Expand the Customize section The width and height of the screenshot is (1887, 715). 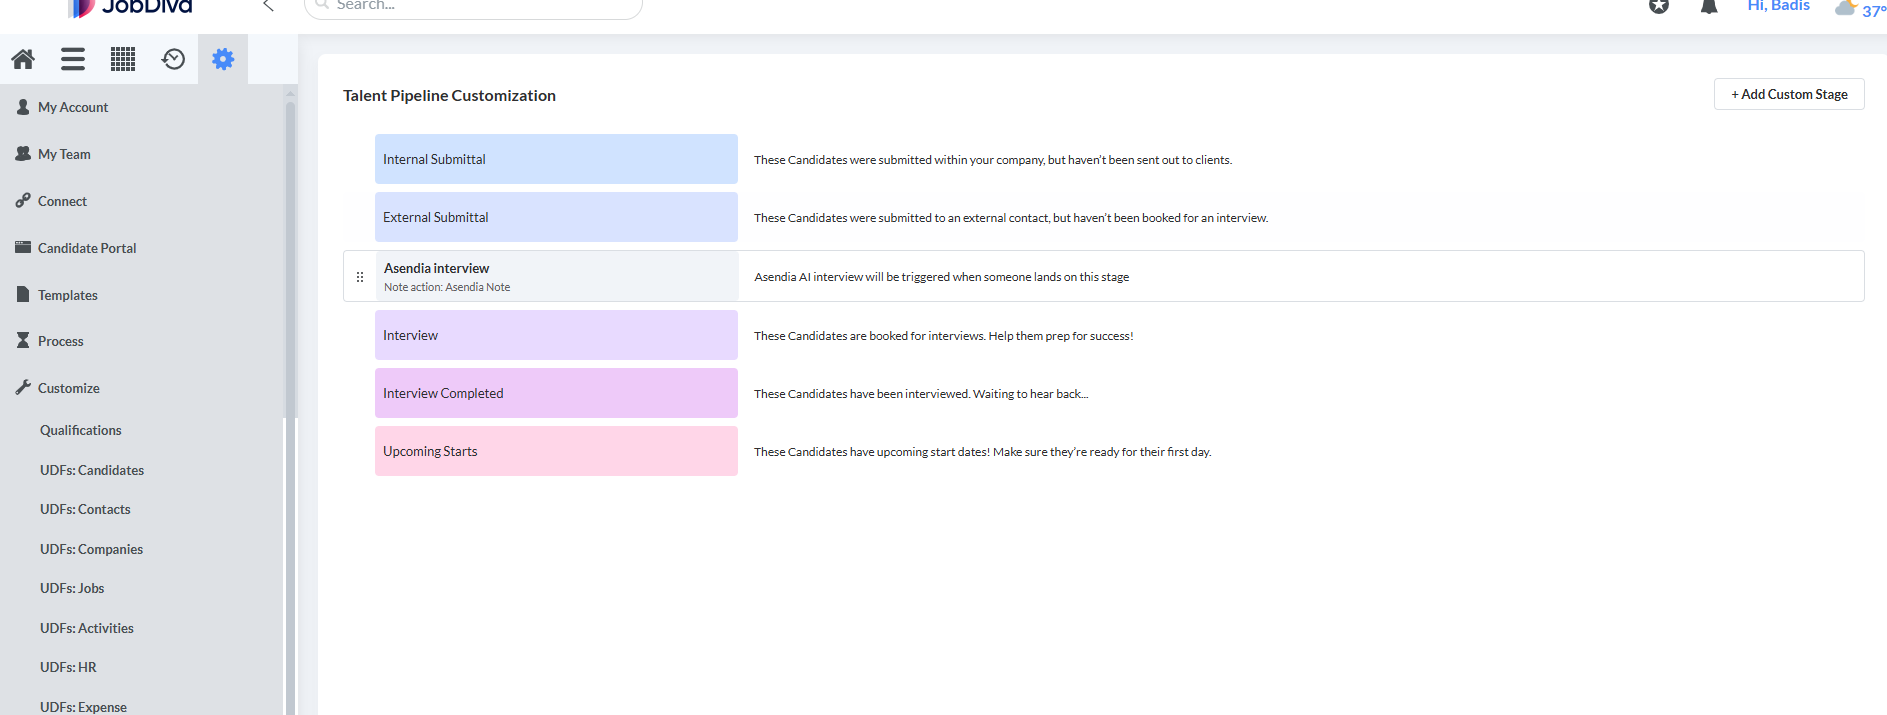[69, 388]
